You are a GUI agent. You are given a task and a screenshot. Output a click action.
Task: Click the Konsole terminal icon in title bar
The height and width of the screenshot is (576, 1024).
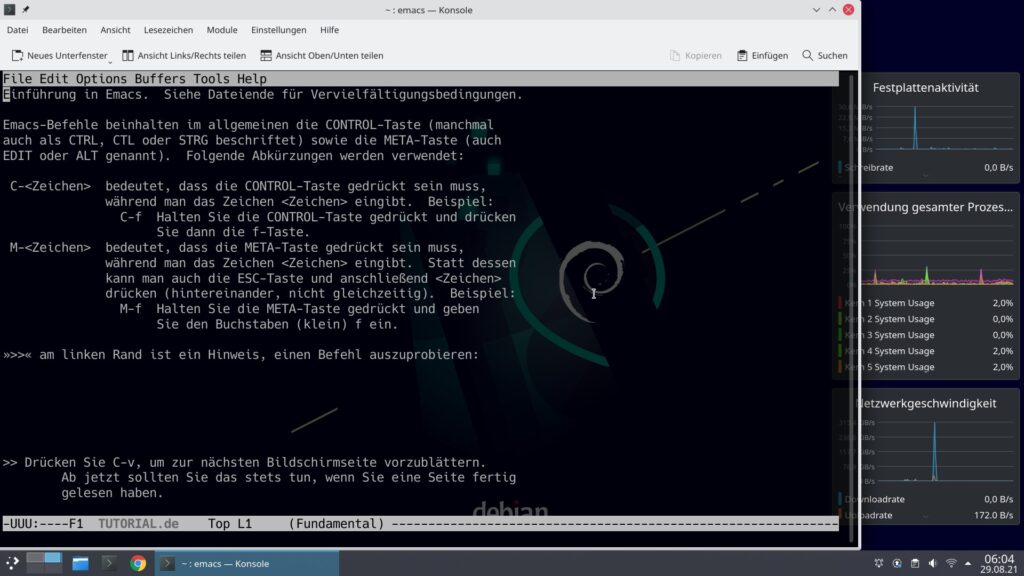pos(9,10)
